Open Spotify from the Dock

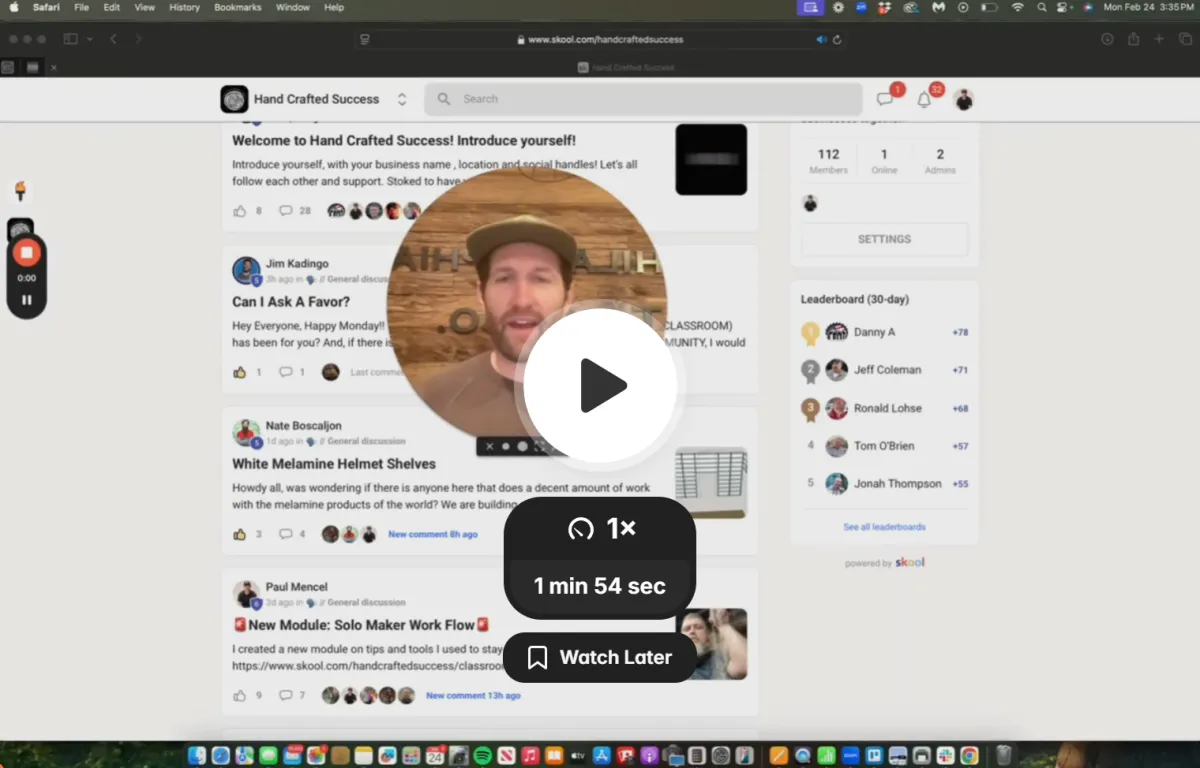[x=482, y=756]
